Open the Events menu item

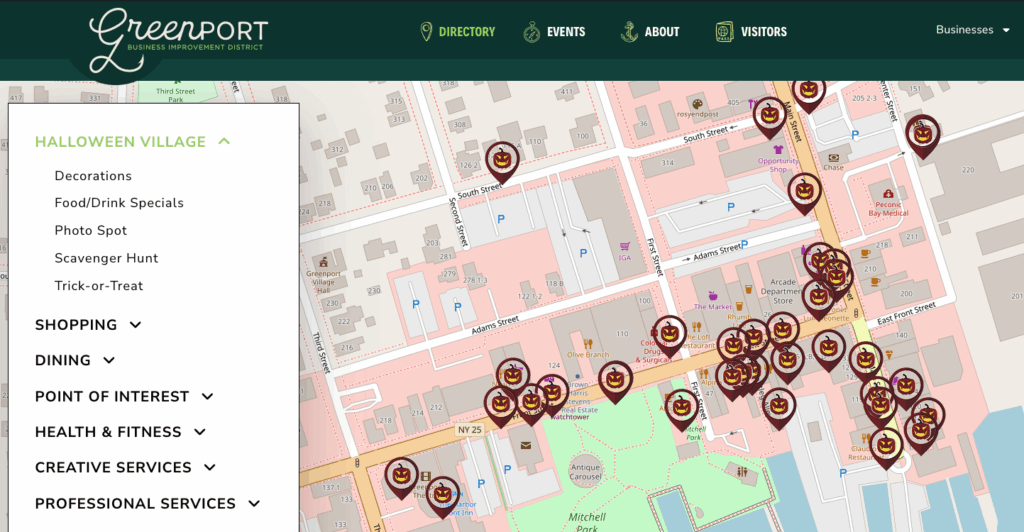coord(565,32)
